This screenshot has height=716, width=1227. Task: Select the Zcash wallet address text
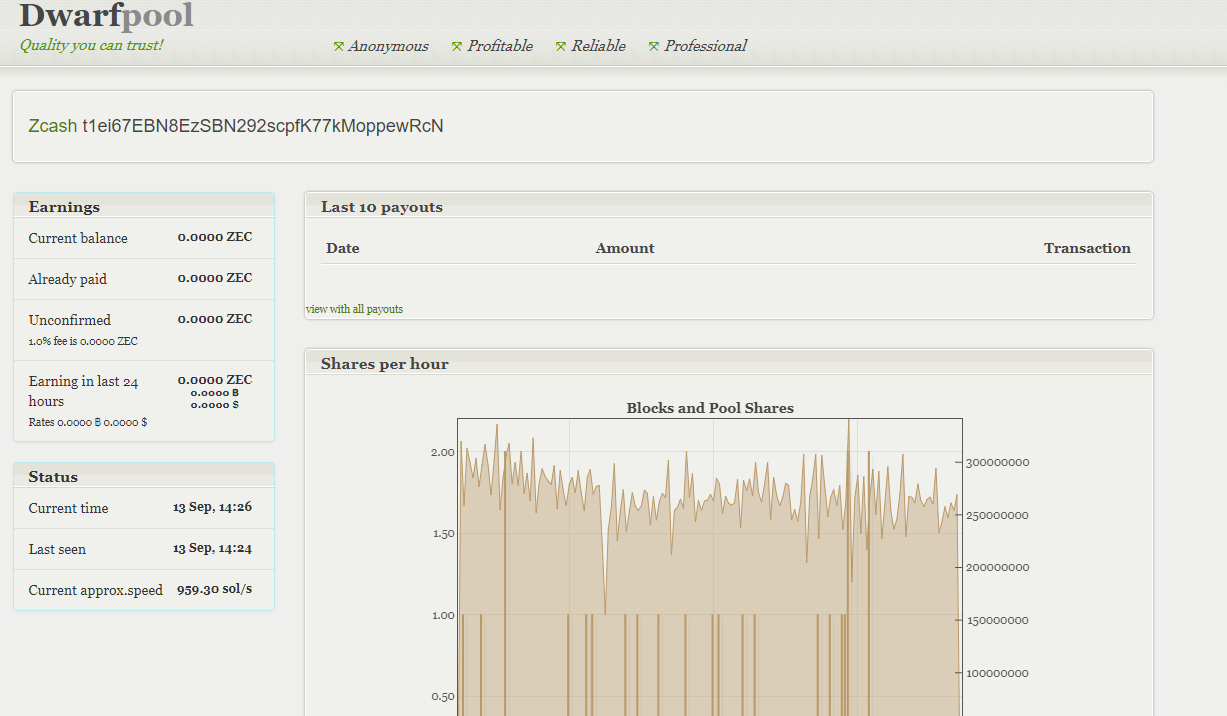[263, 126]
